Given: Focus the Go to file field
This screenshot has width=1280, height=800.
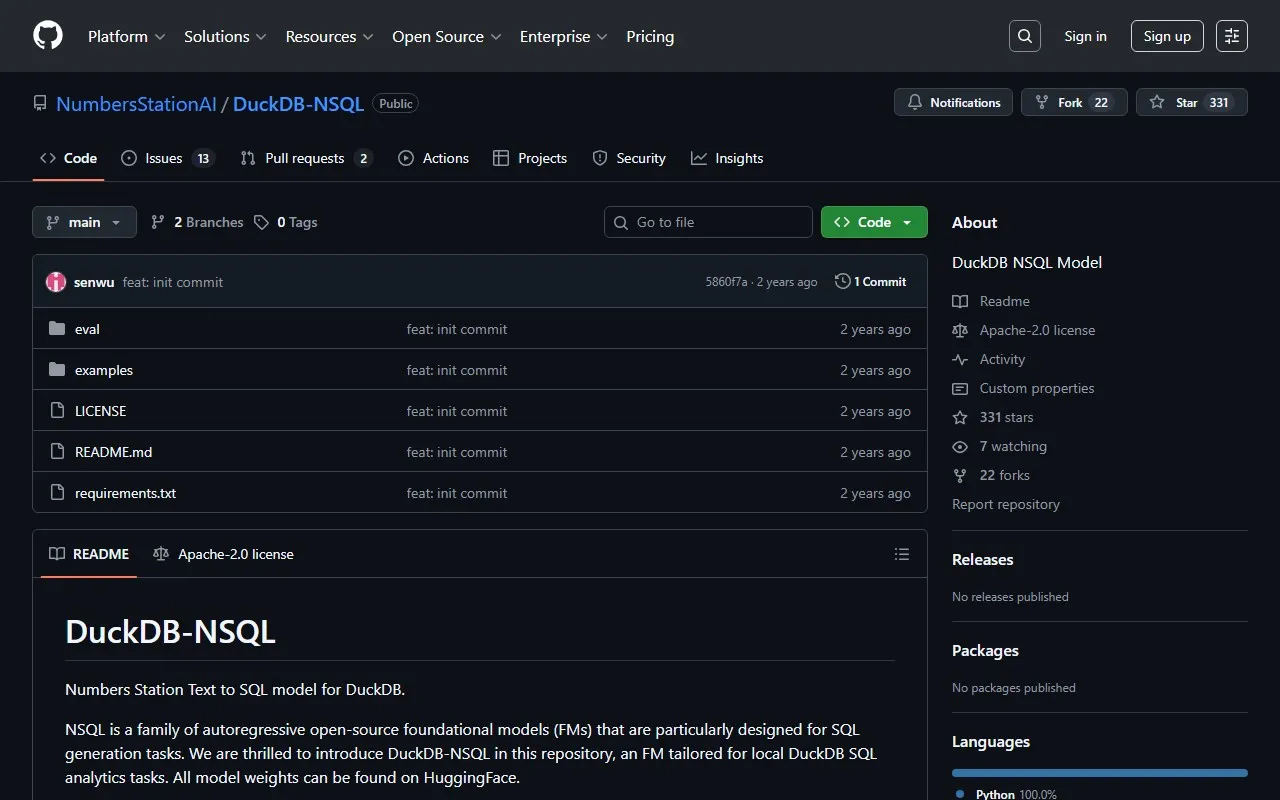Looking at the screenshot, I should pyautogui.click(x=708, y=222).
